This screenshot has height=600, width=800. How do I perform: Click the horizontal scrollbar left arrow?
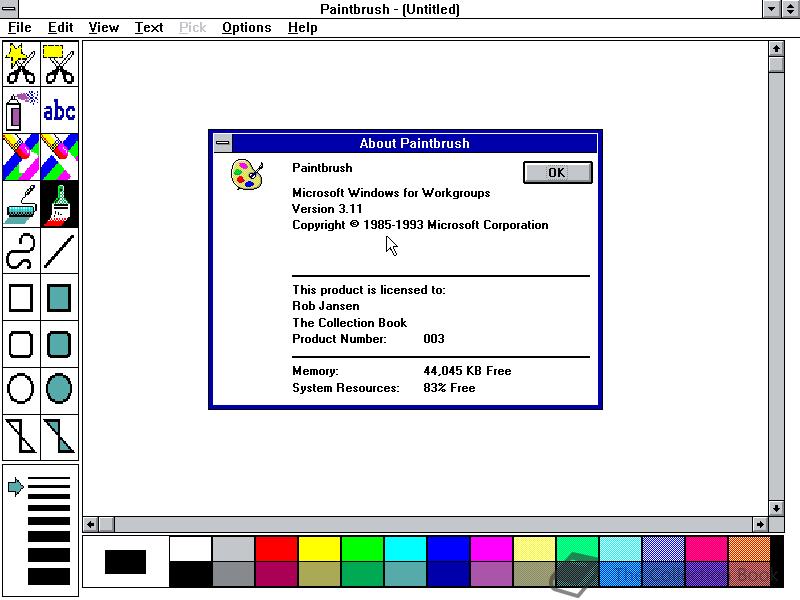91,524
